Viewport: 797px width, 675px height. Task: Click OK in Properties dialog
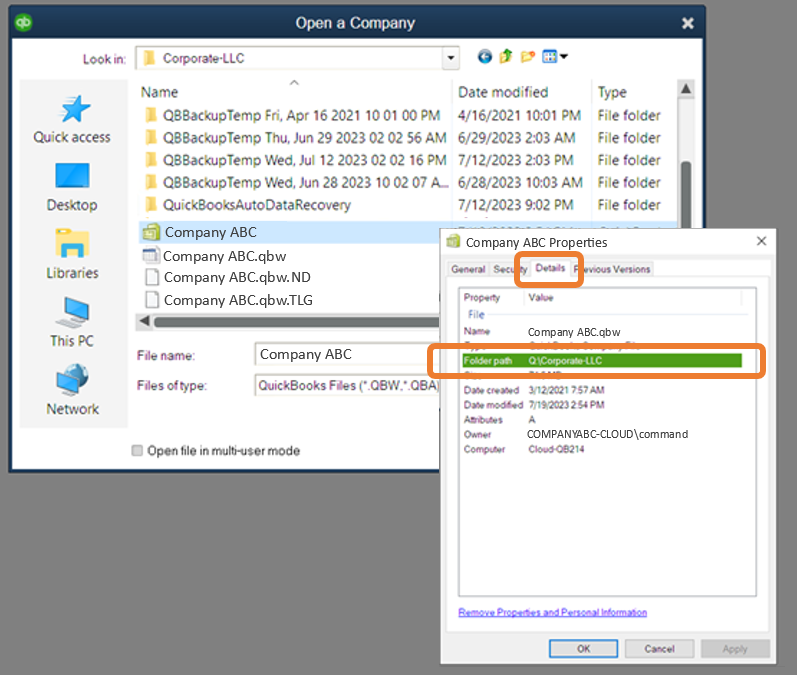584,649
